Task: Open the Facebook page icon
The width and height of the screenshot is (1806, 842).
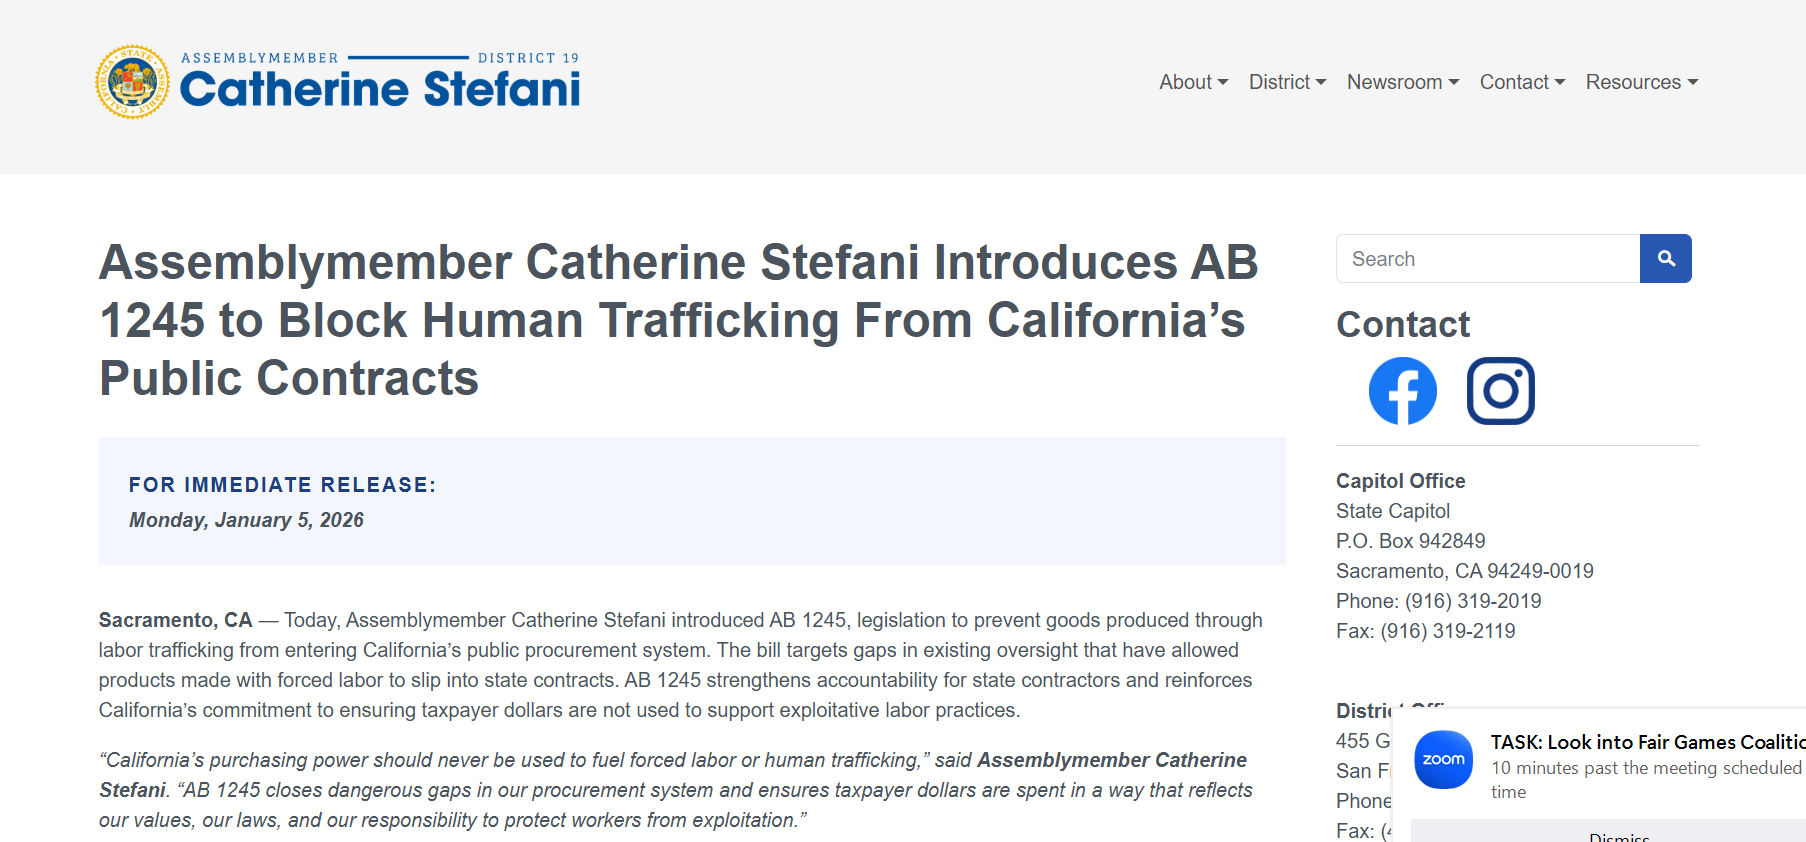Action: click(1402, 391)
